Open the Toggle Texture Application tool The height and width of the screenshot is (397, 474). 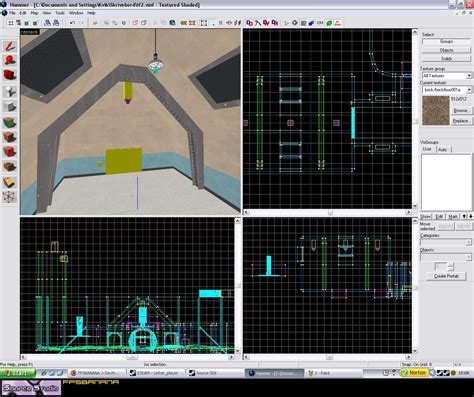click(x=10, y=122)
